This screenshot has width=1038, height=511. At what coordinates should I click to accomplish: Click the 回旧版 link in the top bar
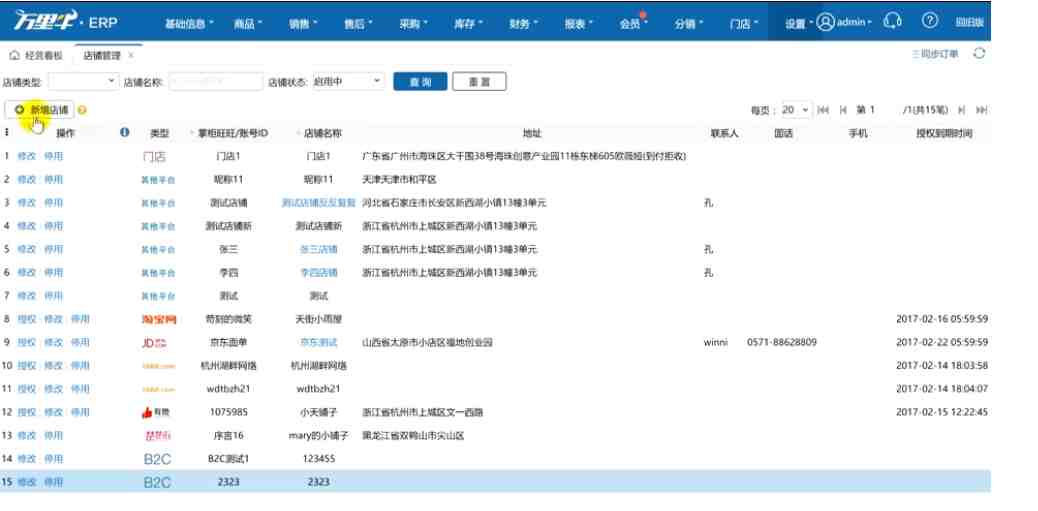[x=969, y=22]
